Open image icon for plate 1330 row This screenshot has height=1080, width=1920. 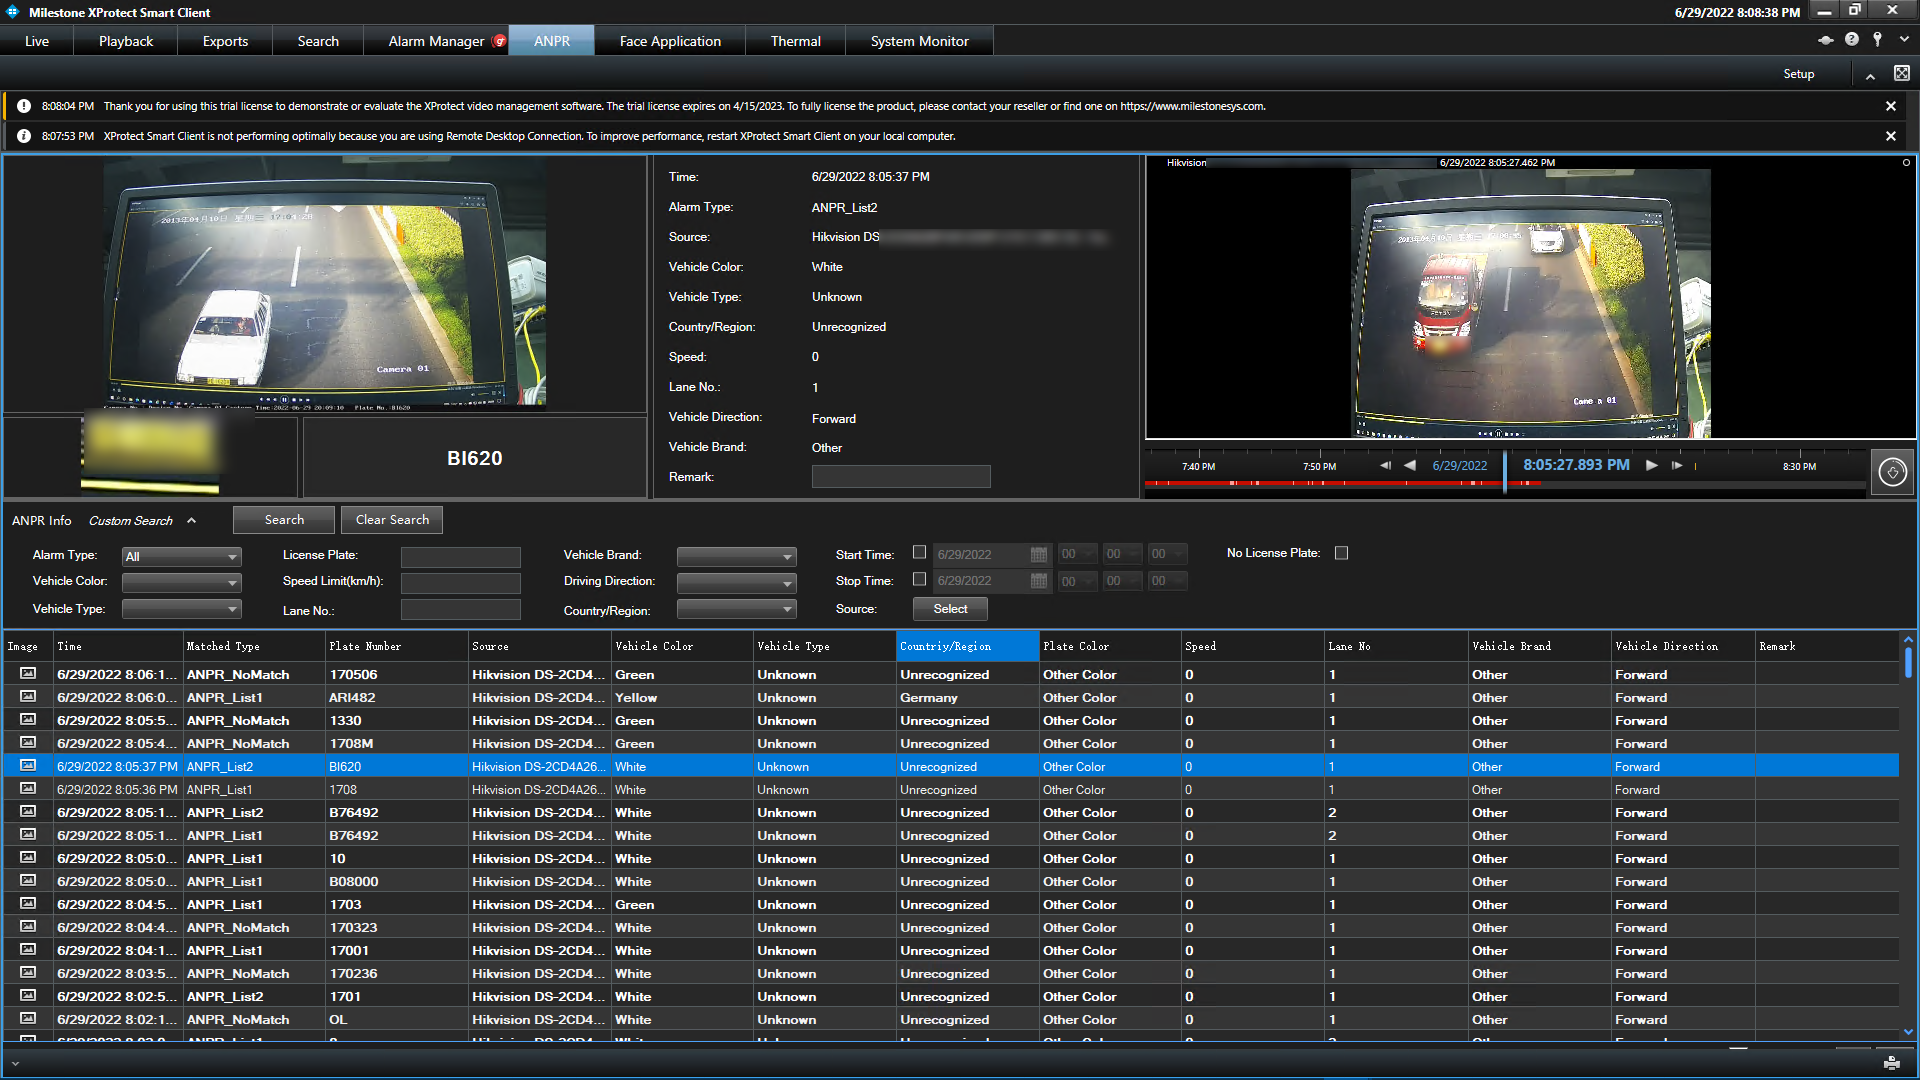coord(28,720)
